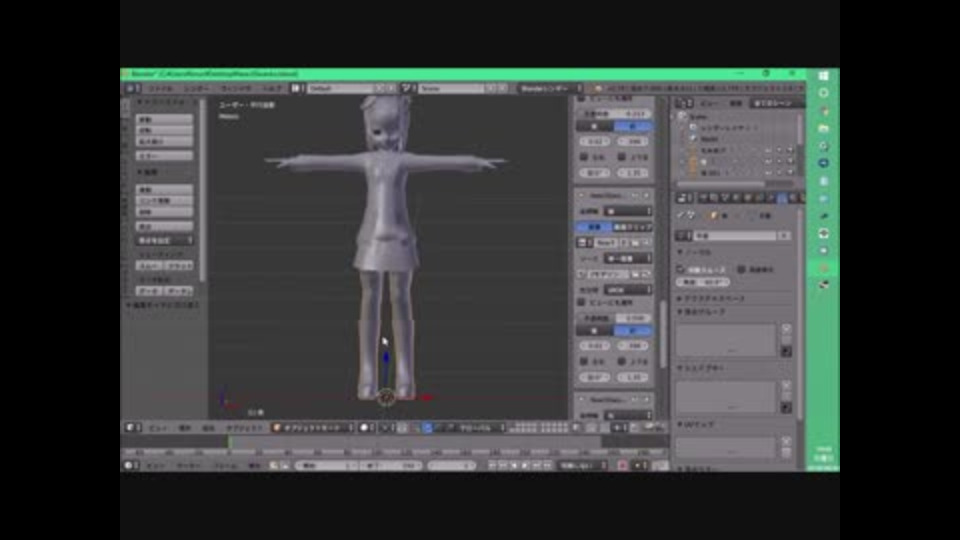
Task: Toggle render camera icon of first outliner object
Action: (790, 149)
